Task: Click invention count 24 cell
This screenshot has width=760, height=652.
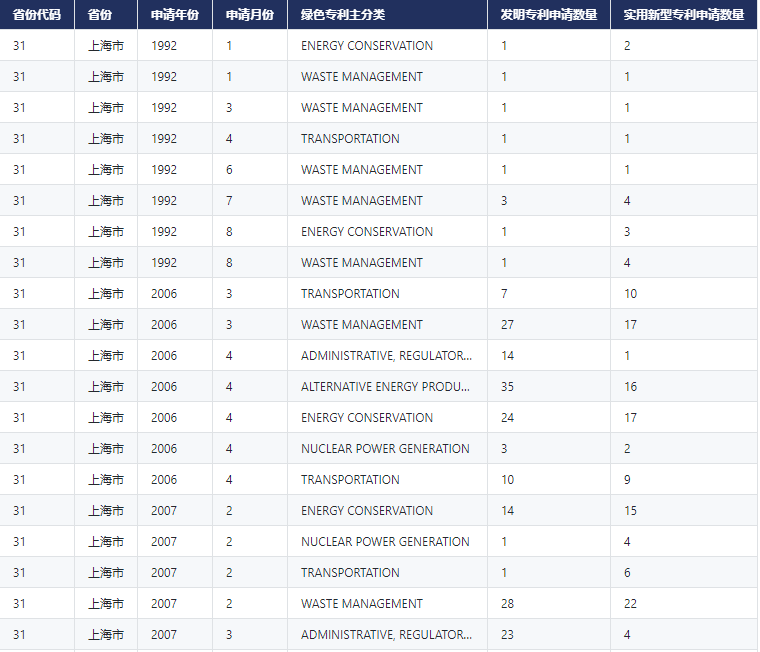Action: [549, 418]
